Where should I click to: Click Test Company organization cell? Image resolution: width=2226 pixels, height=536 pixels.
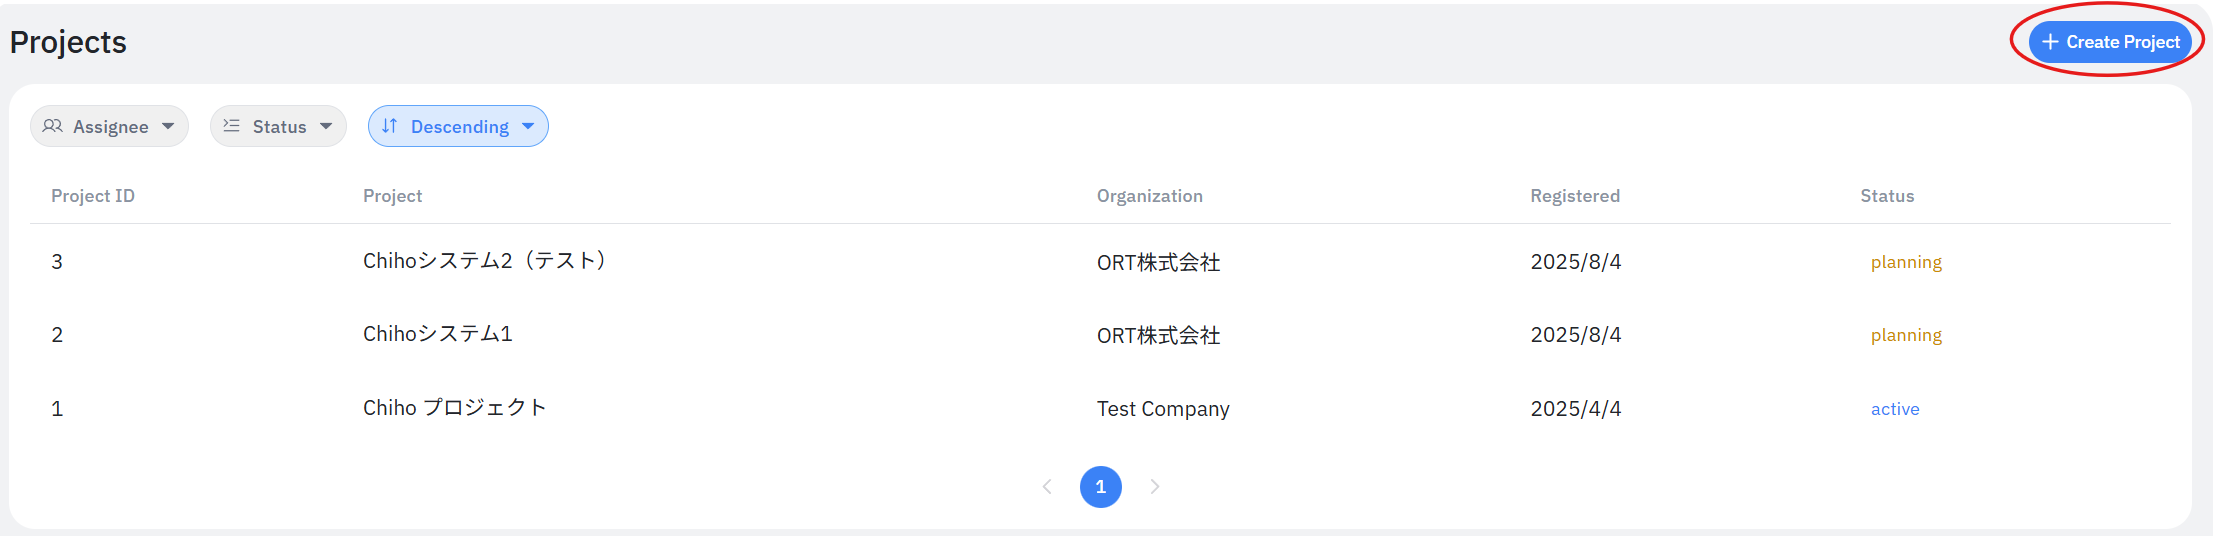coord(1162,409)
